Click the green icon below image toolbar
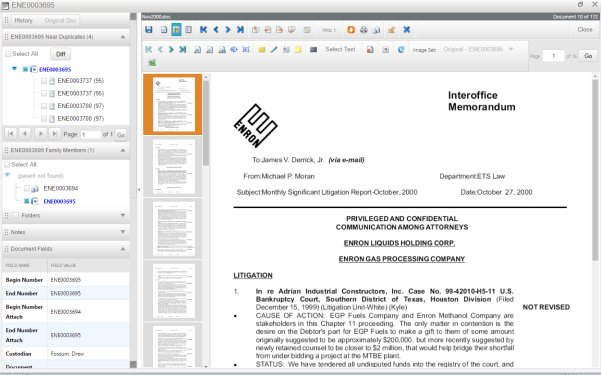 152,62
